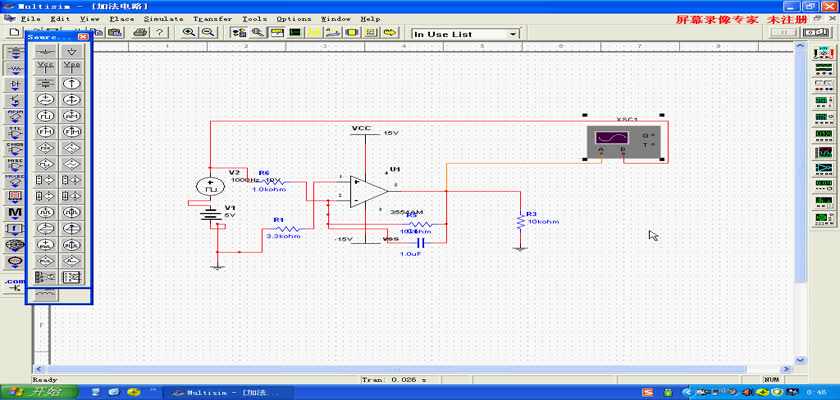840x400 pixels.
Task: Close the Sources floating toolbar
Action: tap(82, 37)
